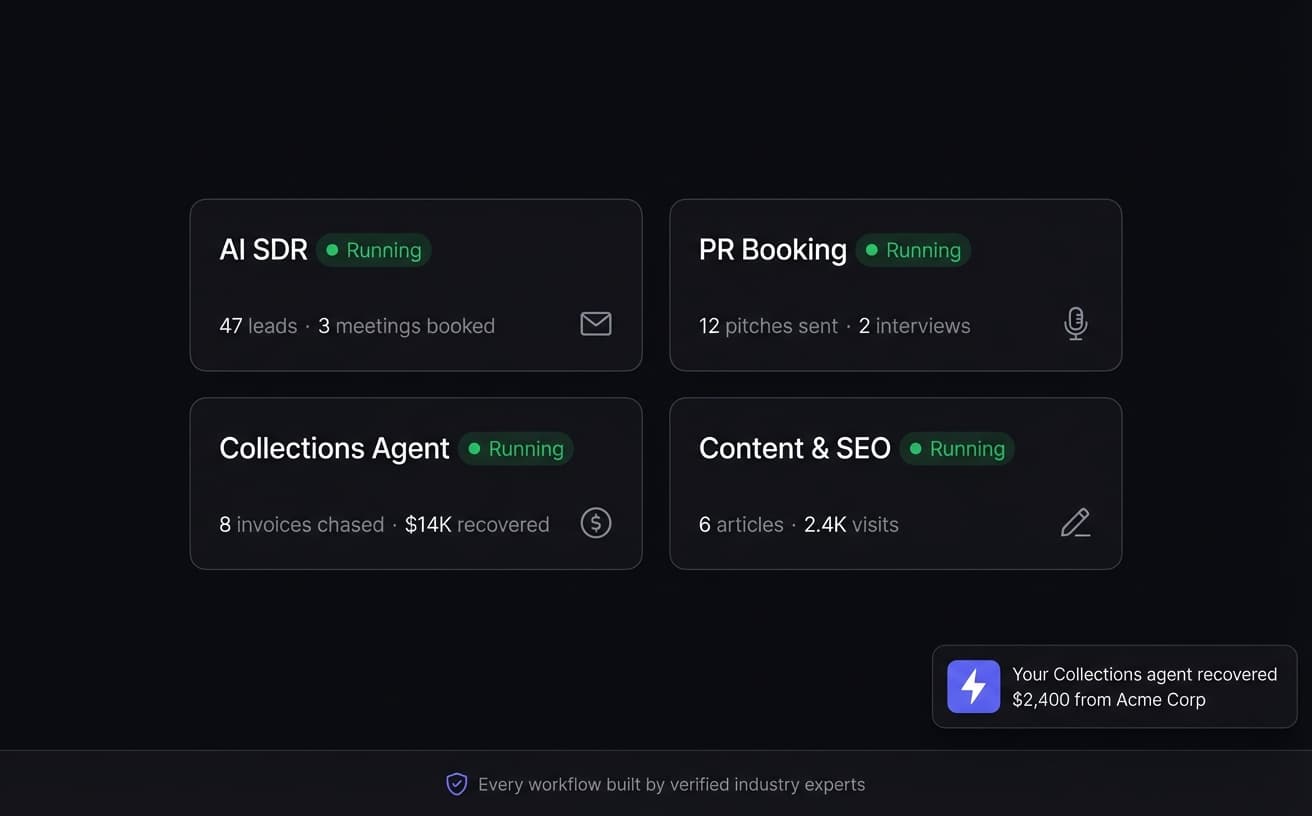Viewport: 1312px width, 816px height.
Task: Expand the PR Booking card for details
Action: click(x=896, y=285)
